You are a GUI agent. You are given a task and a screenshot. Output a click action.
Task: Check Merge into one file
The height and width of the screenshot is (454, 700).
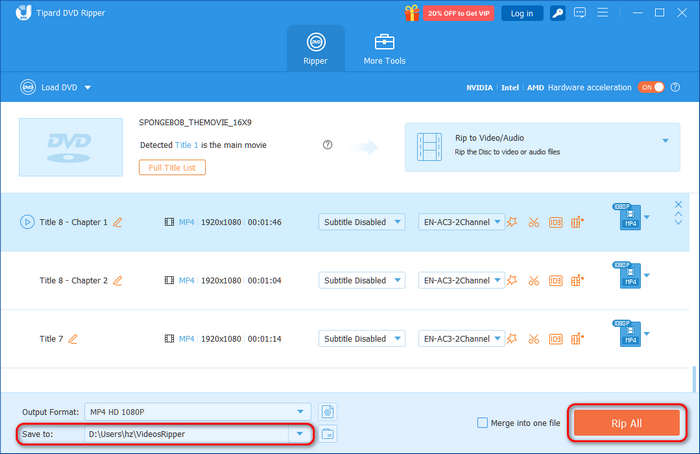[482, 423]
